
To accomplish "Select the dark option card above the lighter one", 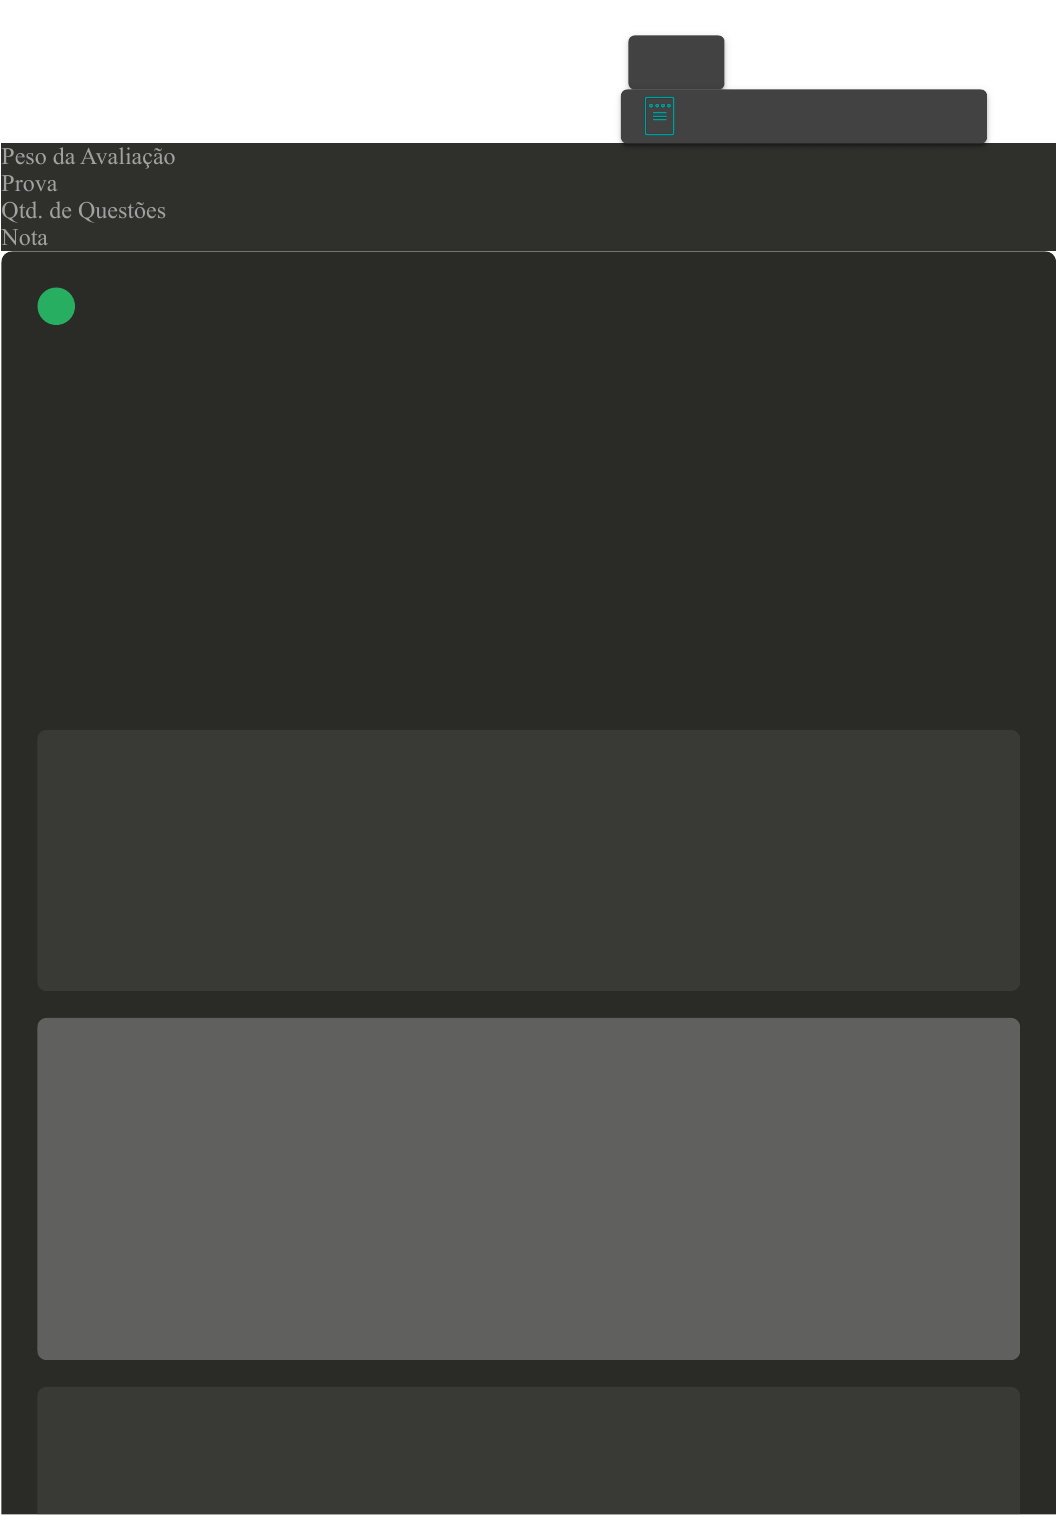I will [x=528, y=860].
